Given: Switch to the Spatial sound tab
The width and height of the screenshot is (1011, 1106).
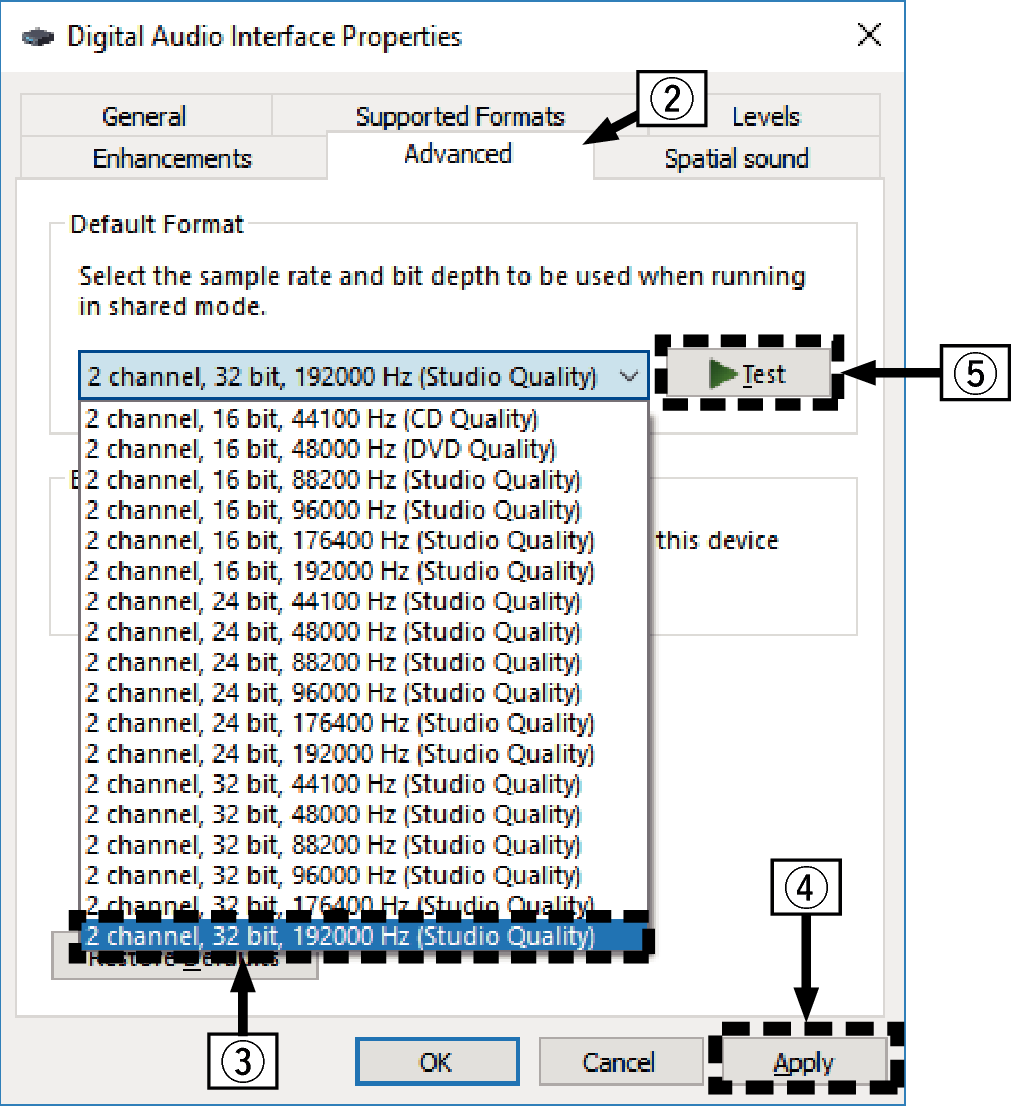Looking at the screenshot, I should point(736,158).
